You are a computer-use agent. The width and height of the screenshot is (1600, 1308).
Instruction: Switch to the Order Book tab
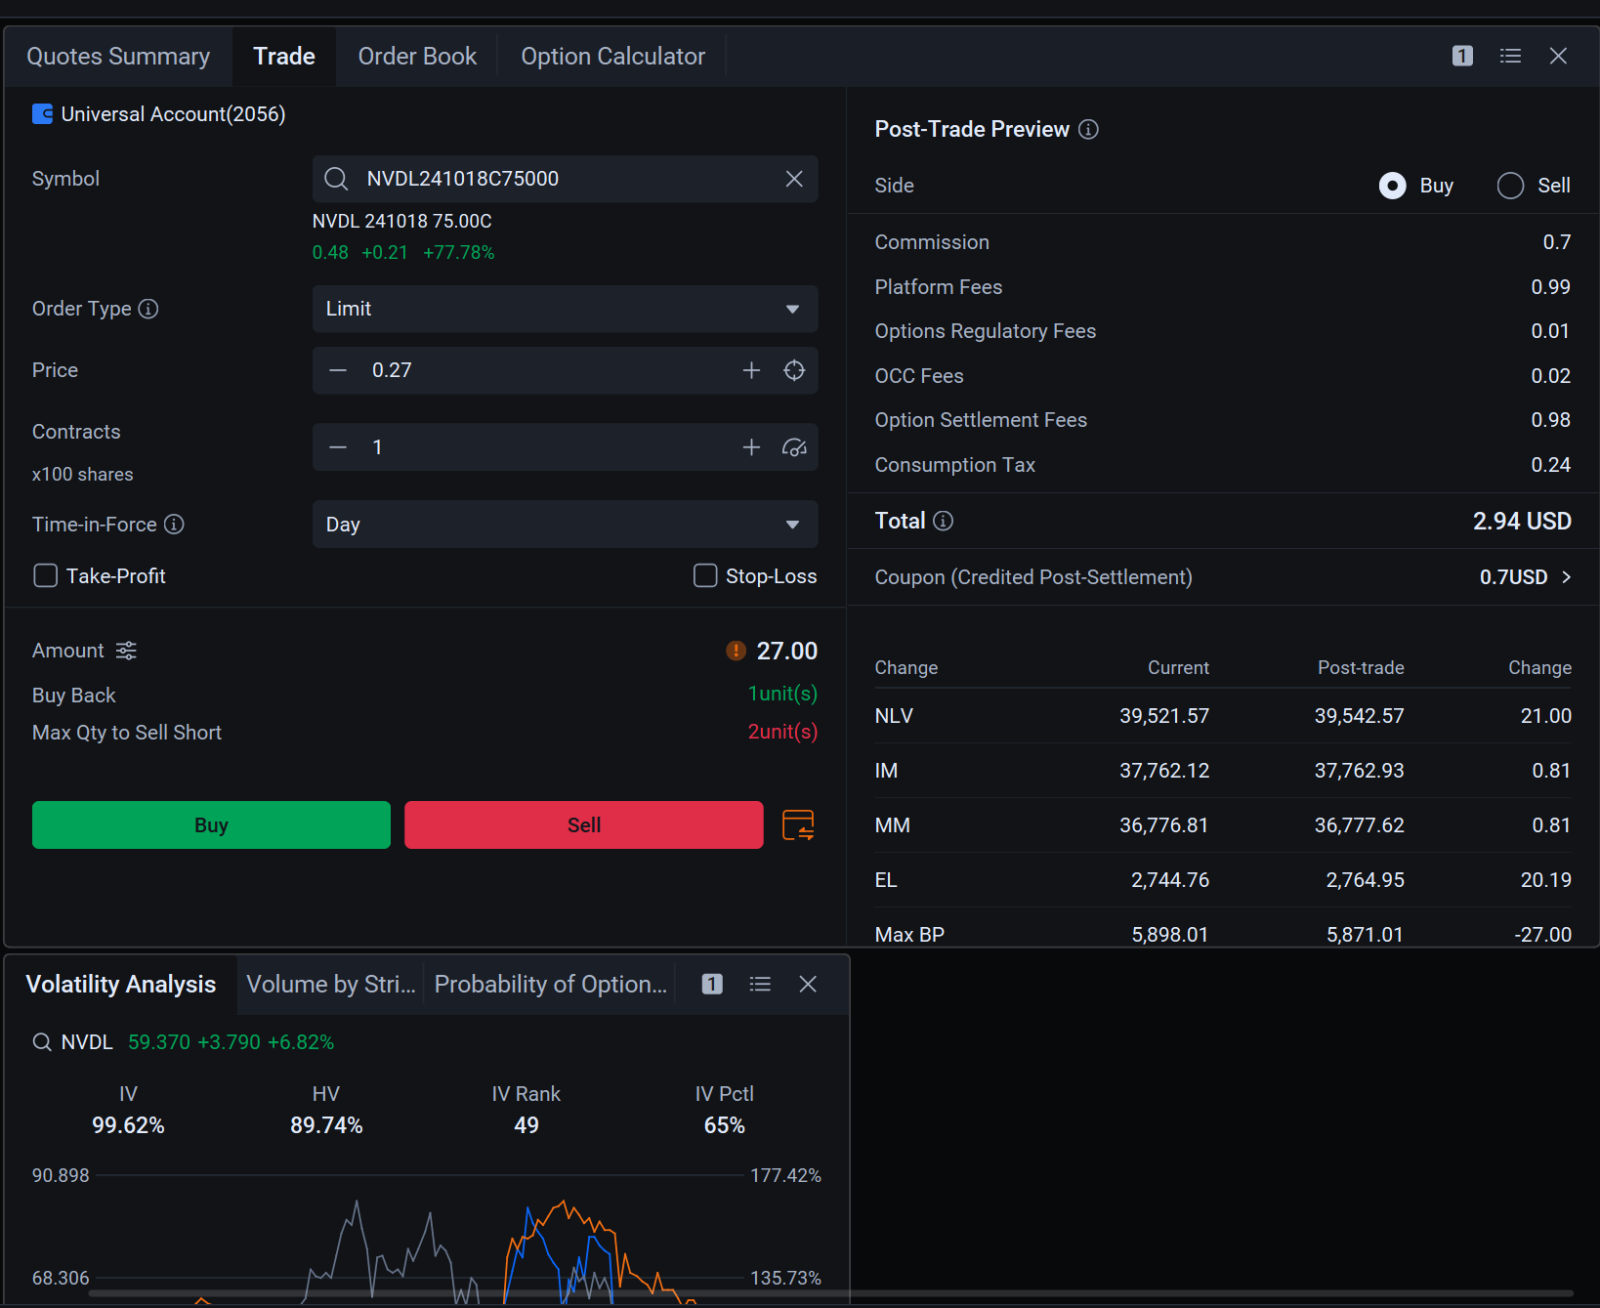point(417,56)
